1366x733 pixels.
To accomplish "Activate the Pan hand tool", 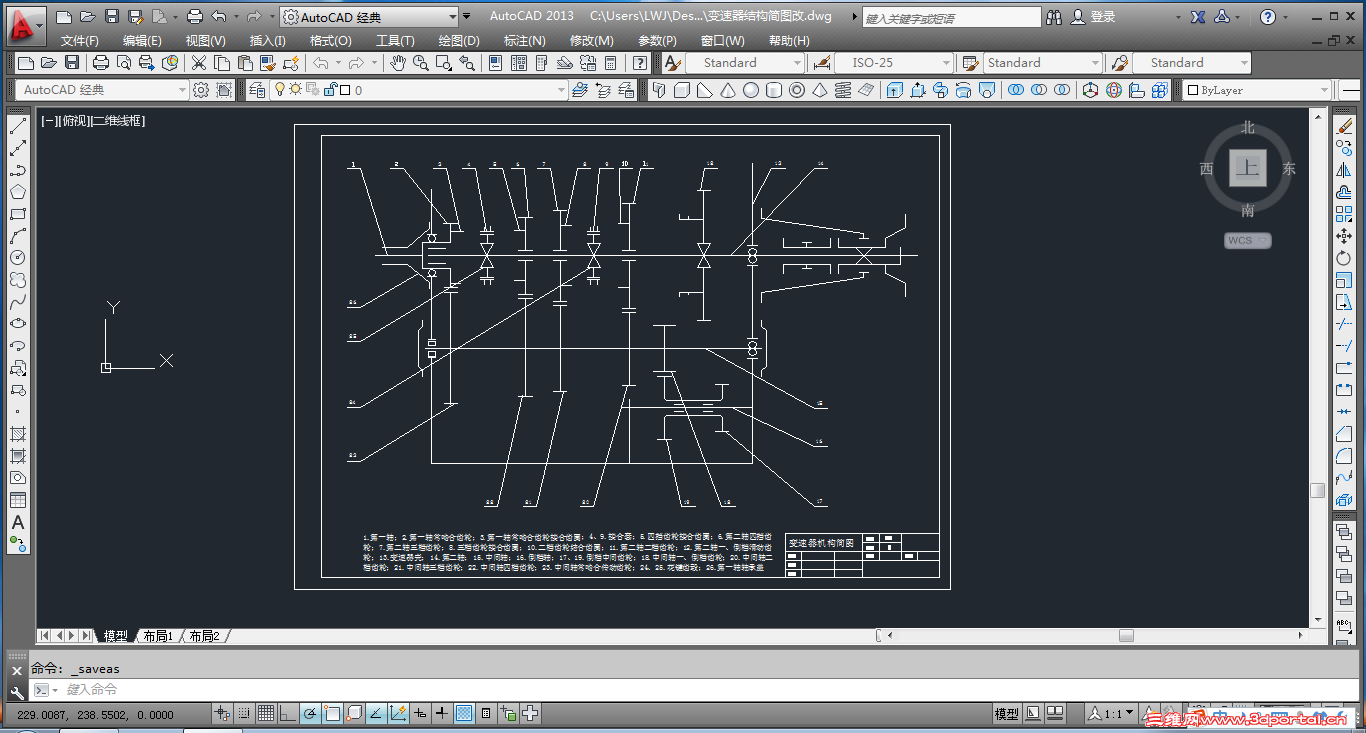I will (398, 63).
